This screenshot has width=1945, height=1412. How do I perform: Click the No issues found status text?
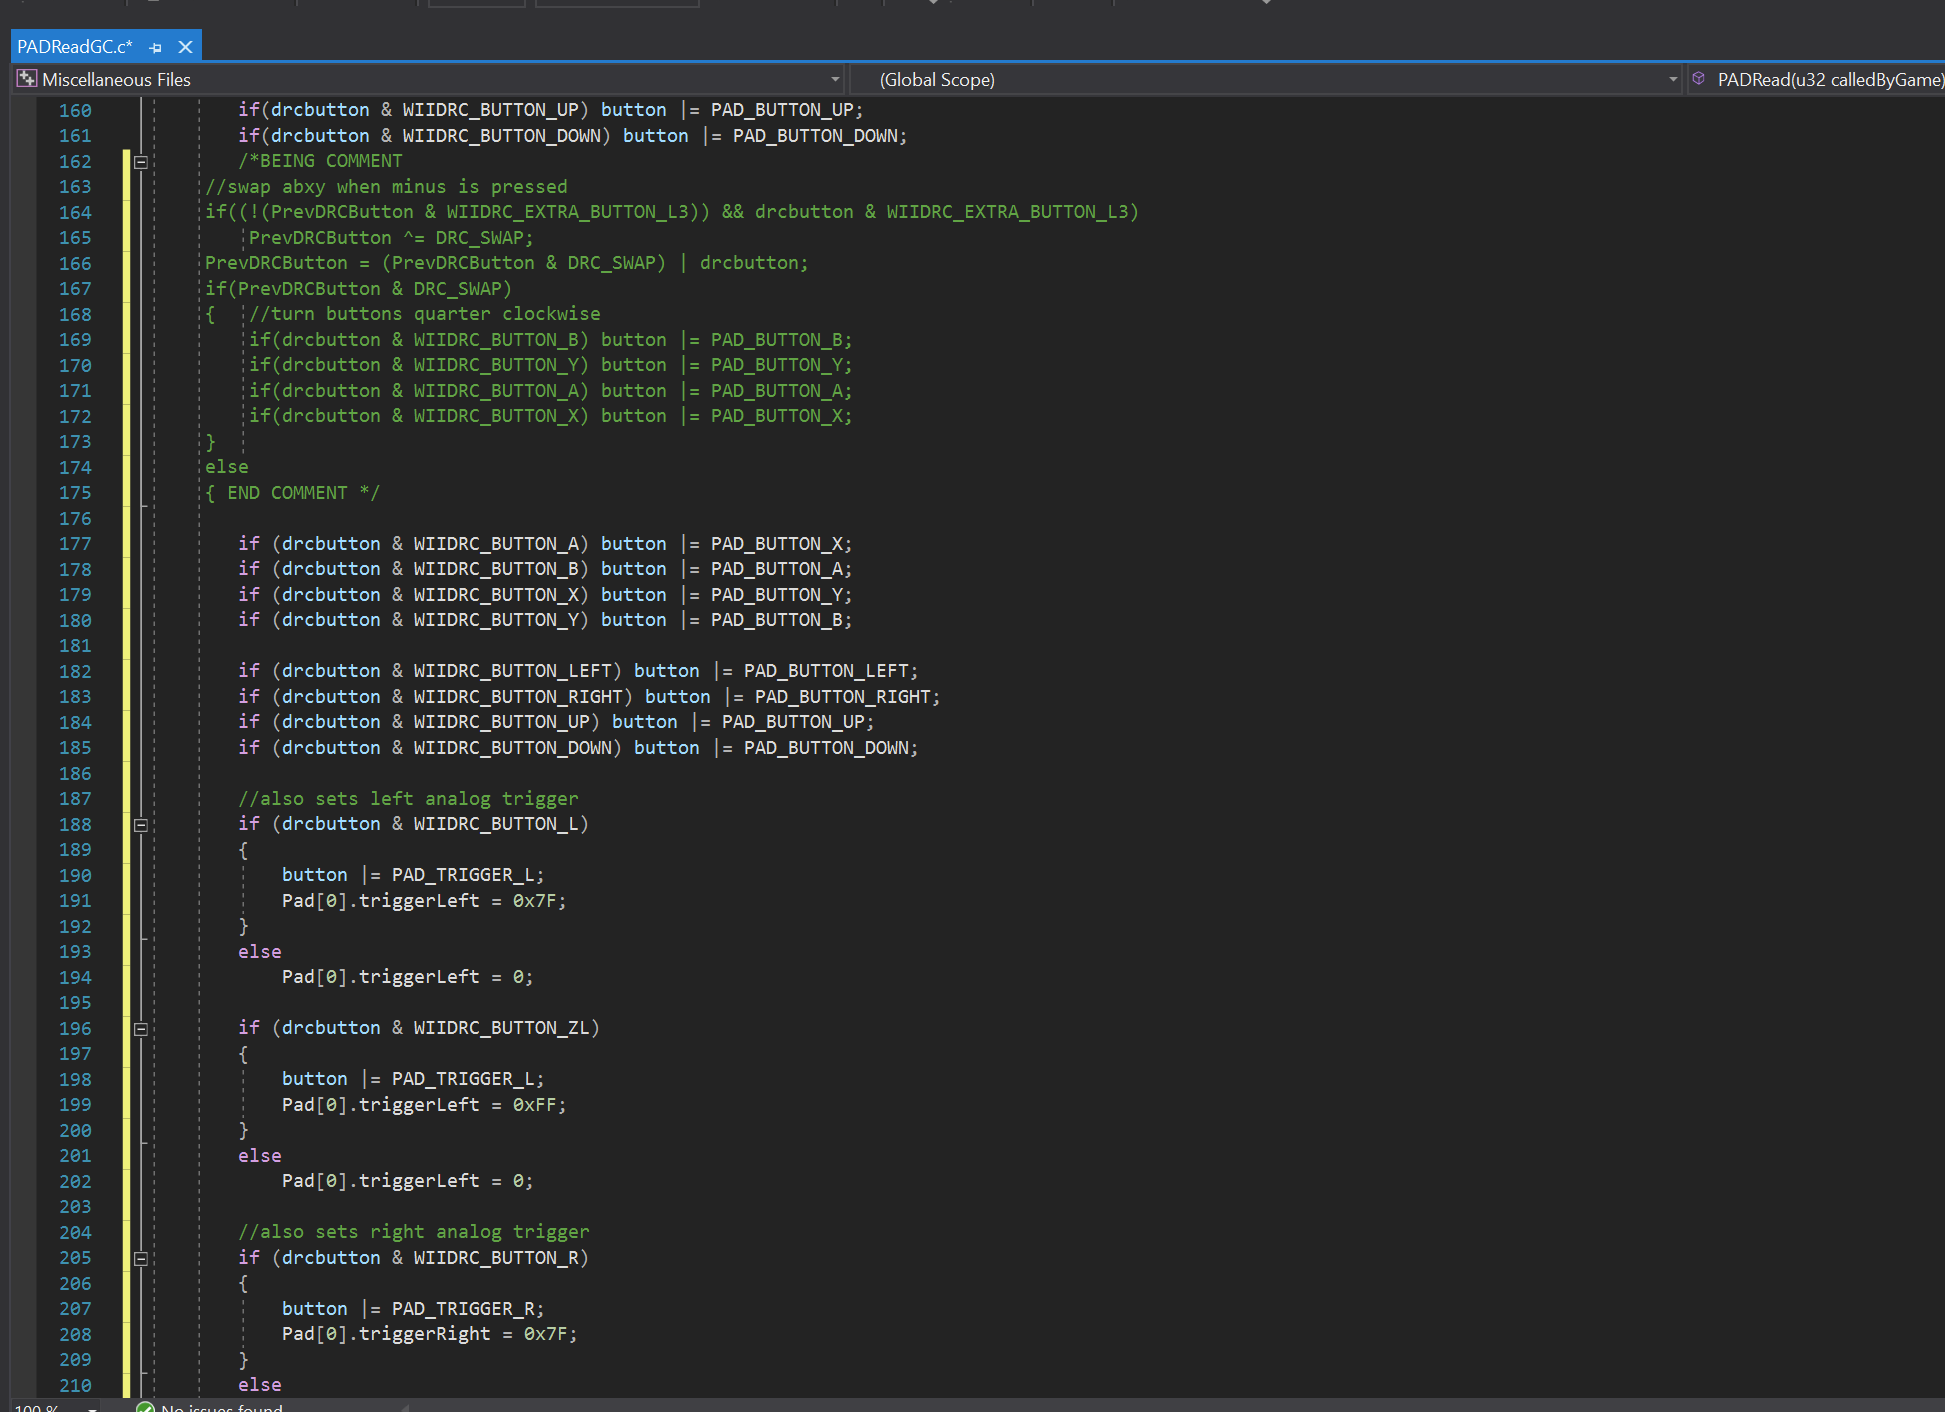point(222,1407)
